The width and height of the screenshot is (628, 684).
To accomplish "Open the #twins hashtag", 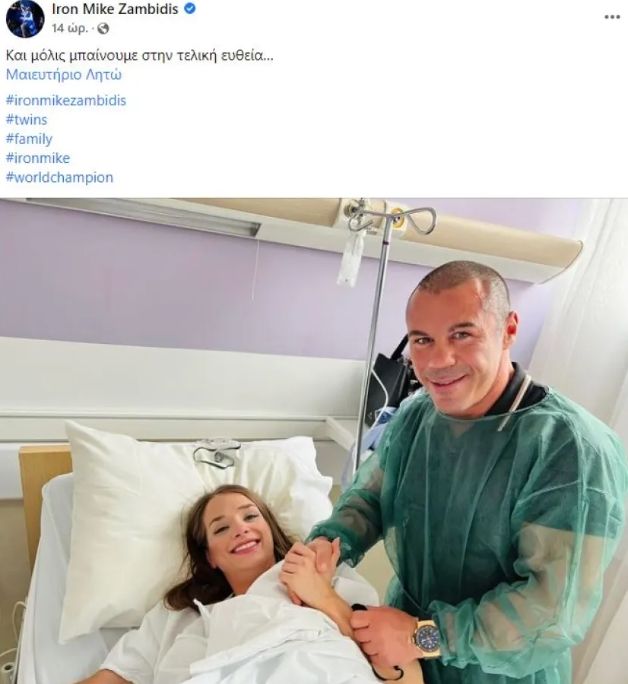I will pyautogui.click(x=26, y=120).
